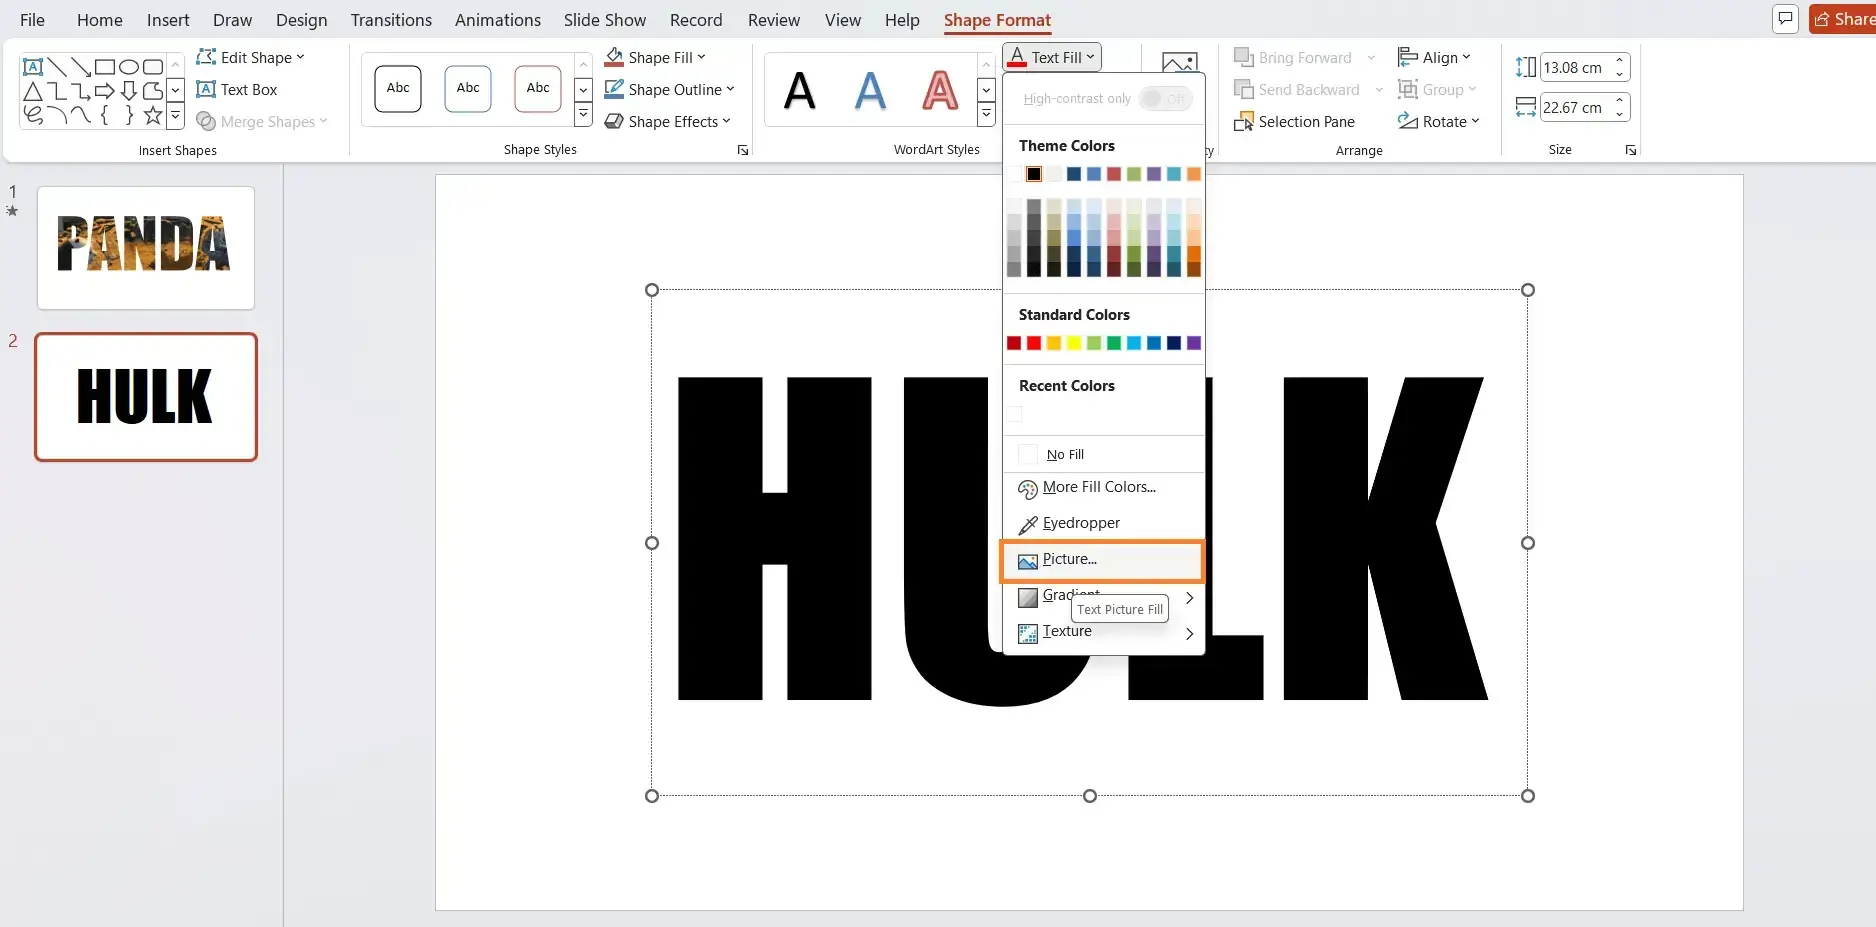
Task: Choose Picture fill for text
Action: (1103, 560)
